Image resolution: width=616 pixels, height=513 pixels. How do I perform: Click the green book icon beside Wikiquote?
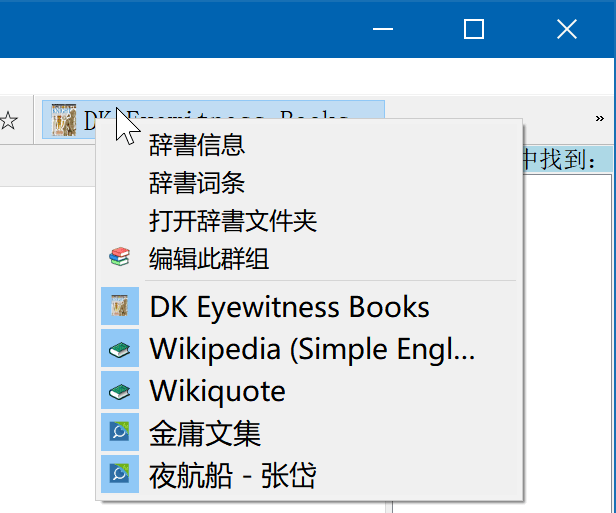[120, 390]
